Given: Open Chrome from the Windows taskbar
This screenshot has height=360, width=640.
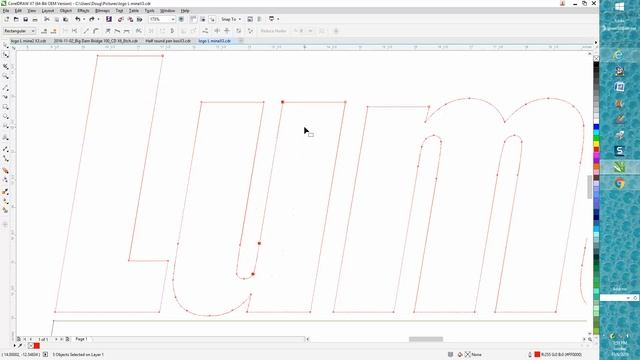Looking at the screenshot, I should pos(619,183).
